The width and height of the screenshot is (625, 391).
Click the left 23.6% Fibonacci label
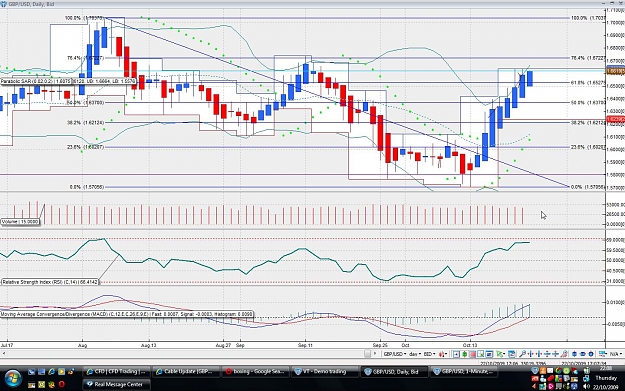[85, 147]
